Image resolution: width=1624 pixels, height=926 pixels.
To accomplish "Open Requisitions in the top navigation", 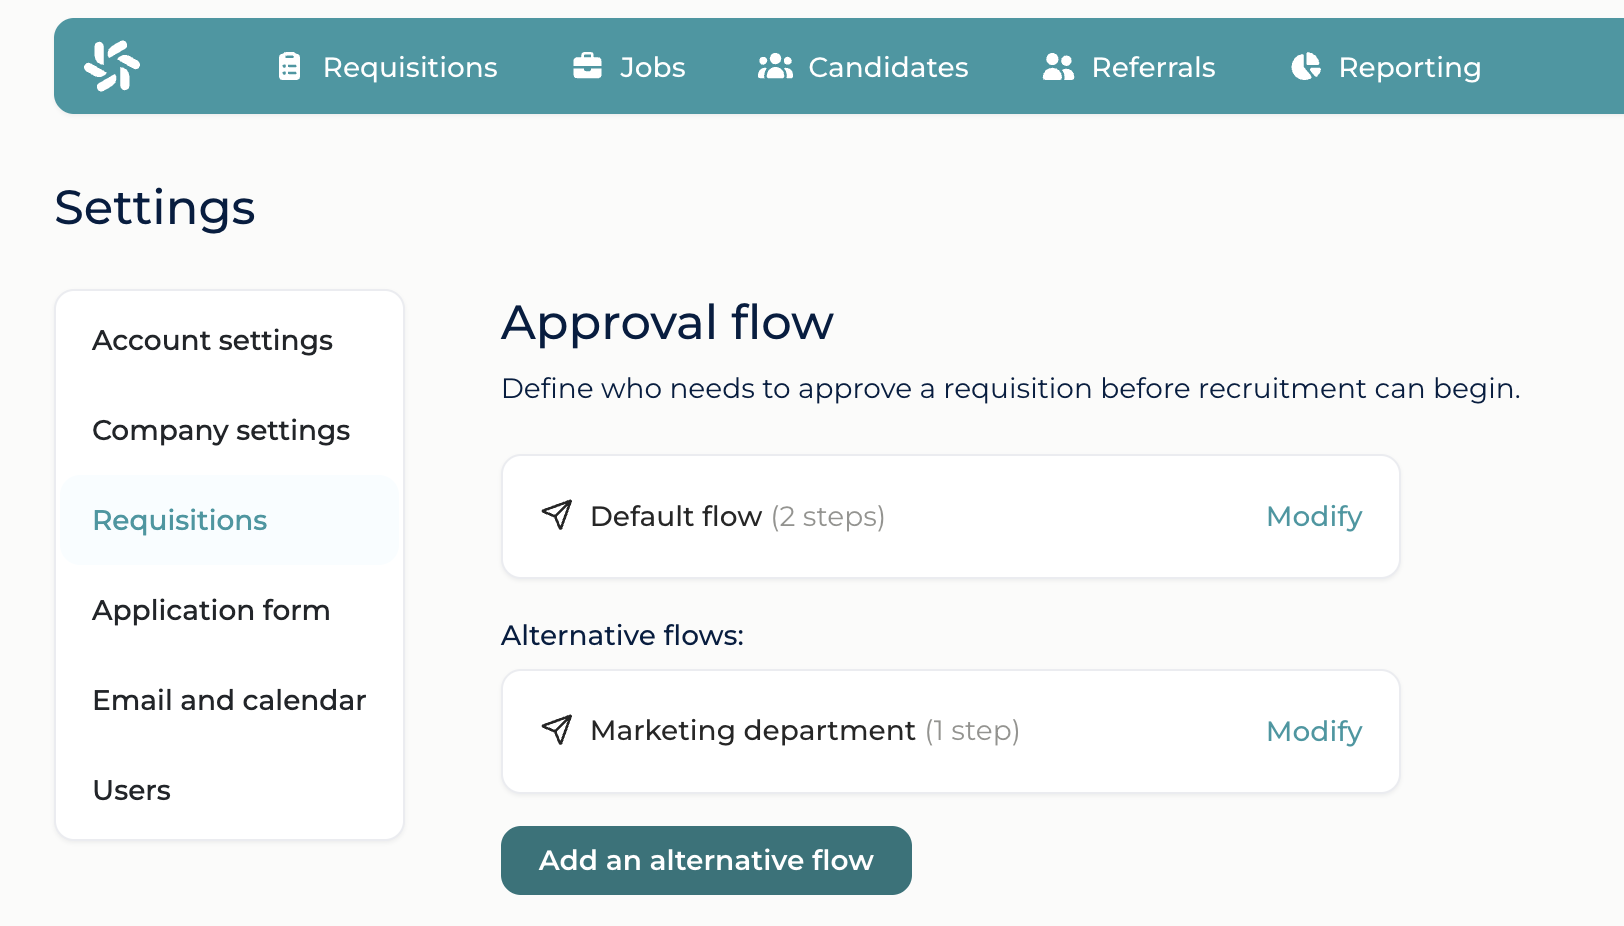I will pos(388,67).
